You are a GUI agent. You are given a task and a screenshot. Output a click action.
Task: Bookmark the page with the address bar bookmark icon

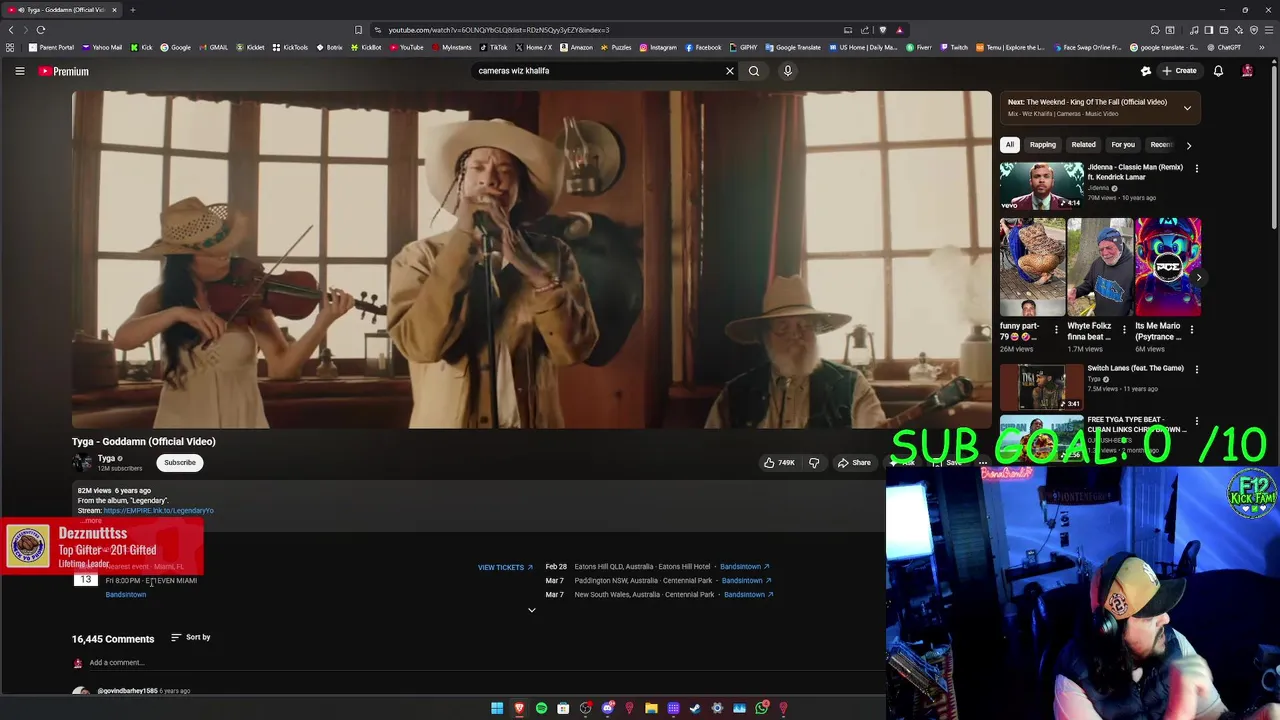[x=359, y=30]
